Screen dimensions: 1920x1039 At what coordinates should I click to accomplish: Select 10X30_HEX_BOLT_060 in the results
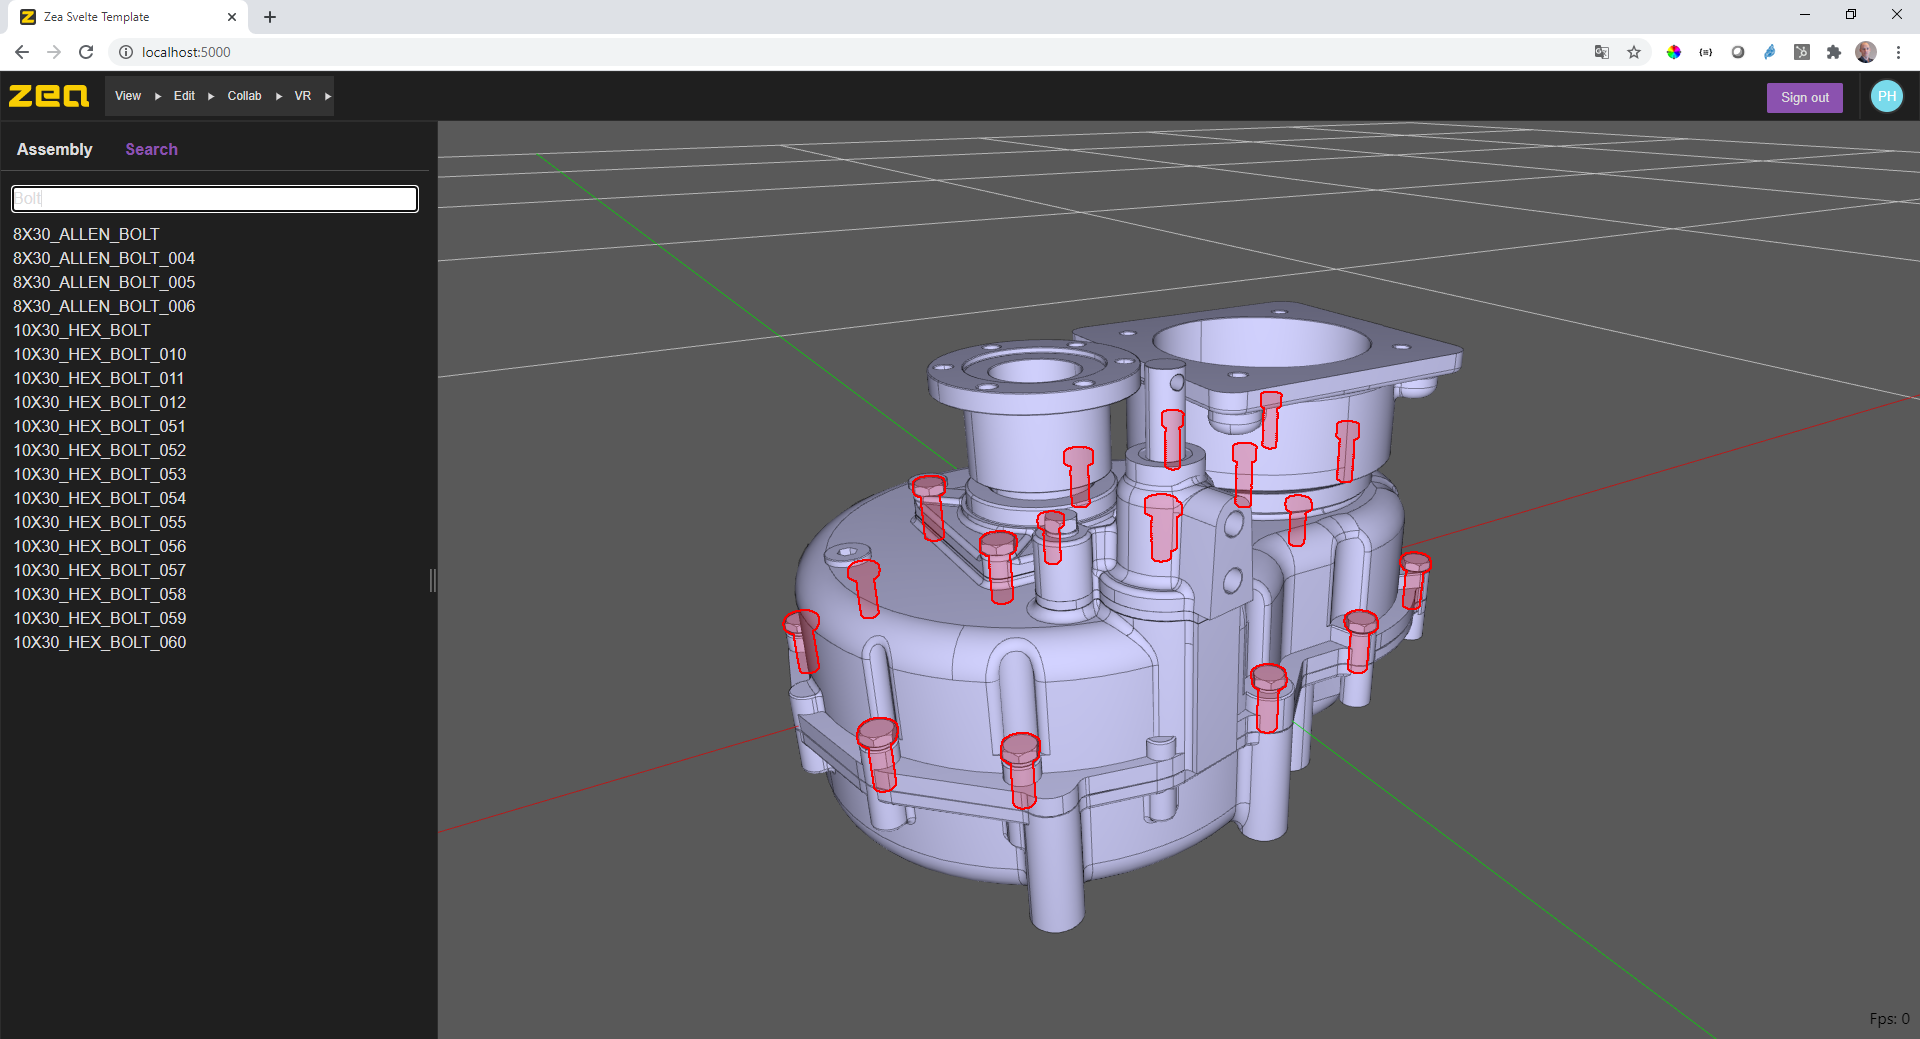pyautogui.click(x=100, y=642)
